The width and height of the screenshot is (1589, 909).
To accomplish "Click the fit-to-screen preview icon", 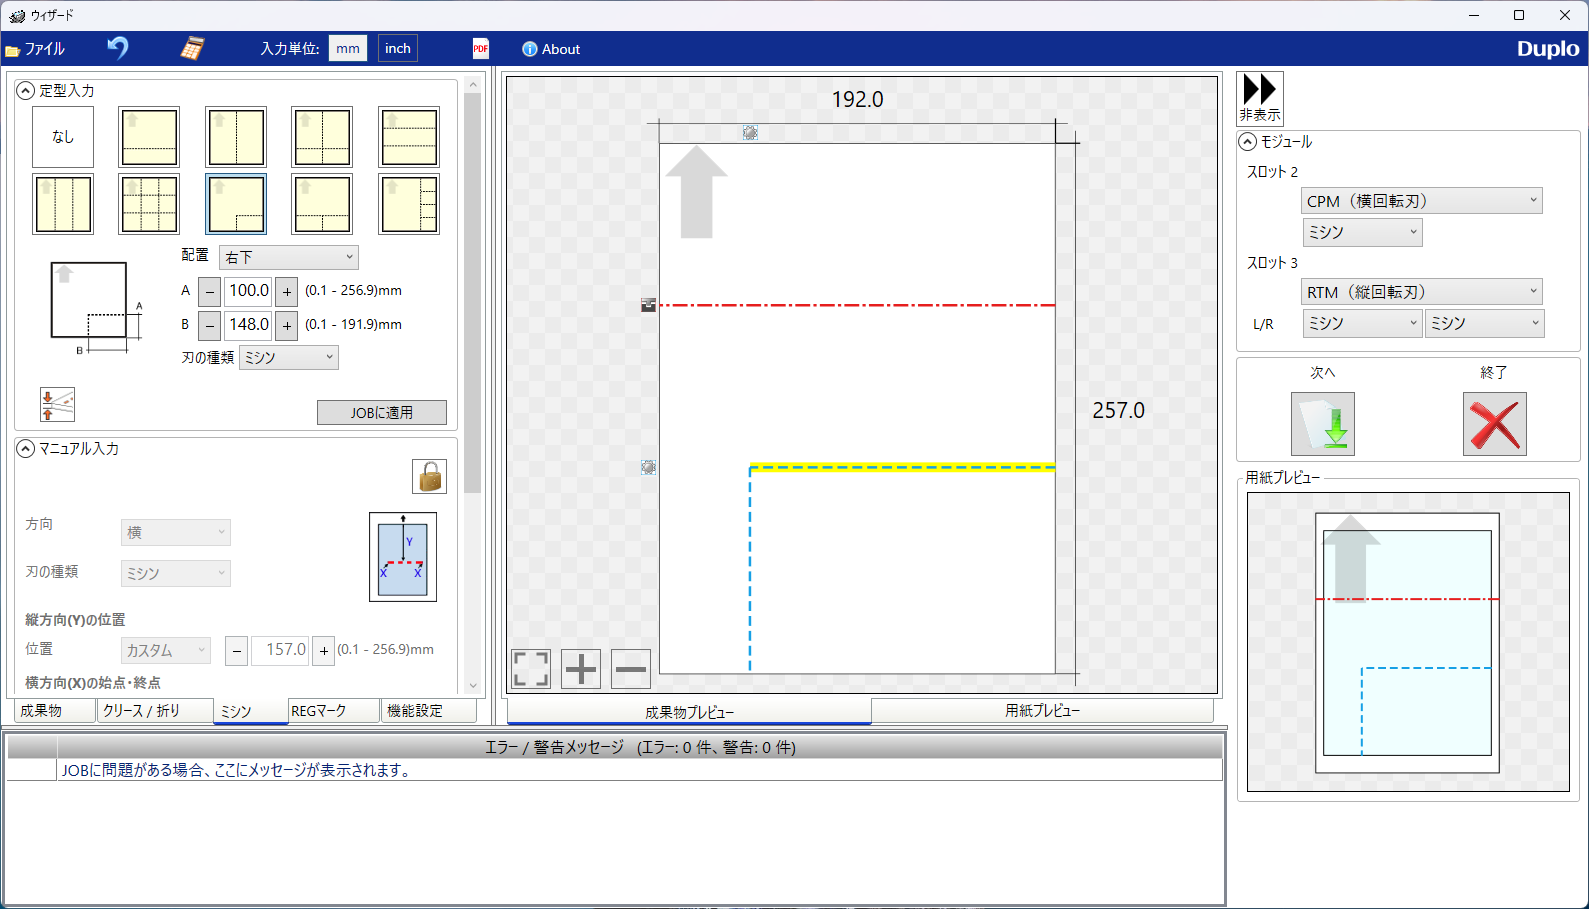I will (531, 669).
